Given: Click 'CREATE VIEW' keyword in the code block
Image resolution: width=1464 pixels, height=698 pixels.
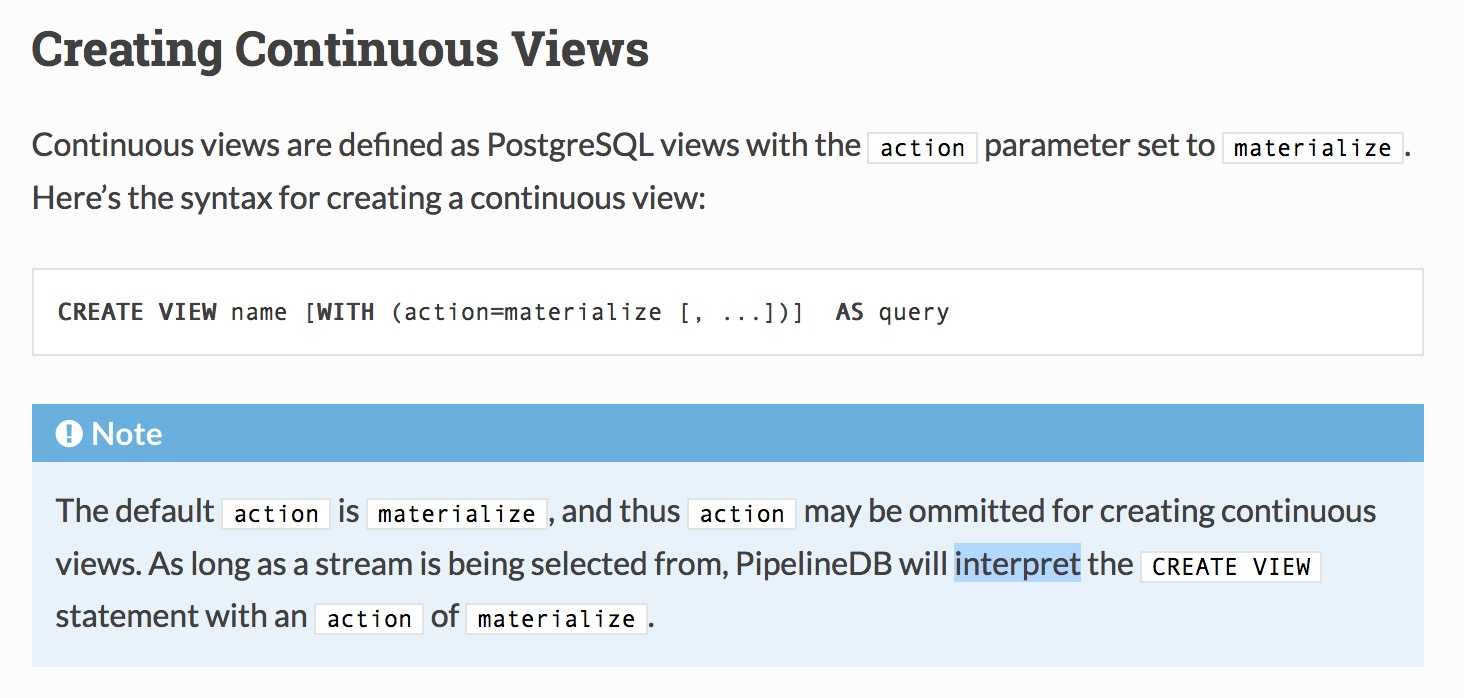Looking at the screenshot, I should 137,312.
